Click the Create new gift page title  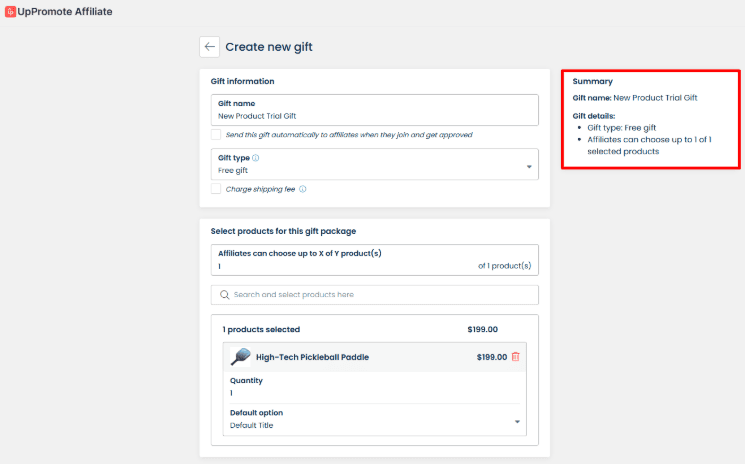pos(275,46)
